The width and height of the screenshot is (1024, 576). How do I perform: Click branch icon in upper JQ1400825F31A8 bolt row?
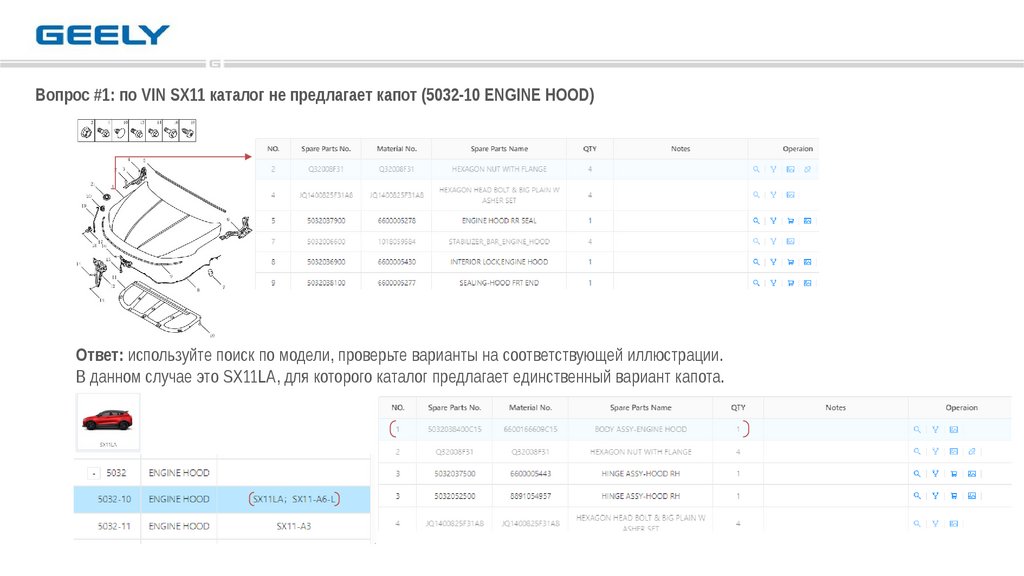click(x=773, y=195)
